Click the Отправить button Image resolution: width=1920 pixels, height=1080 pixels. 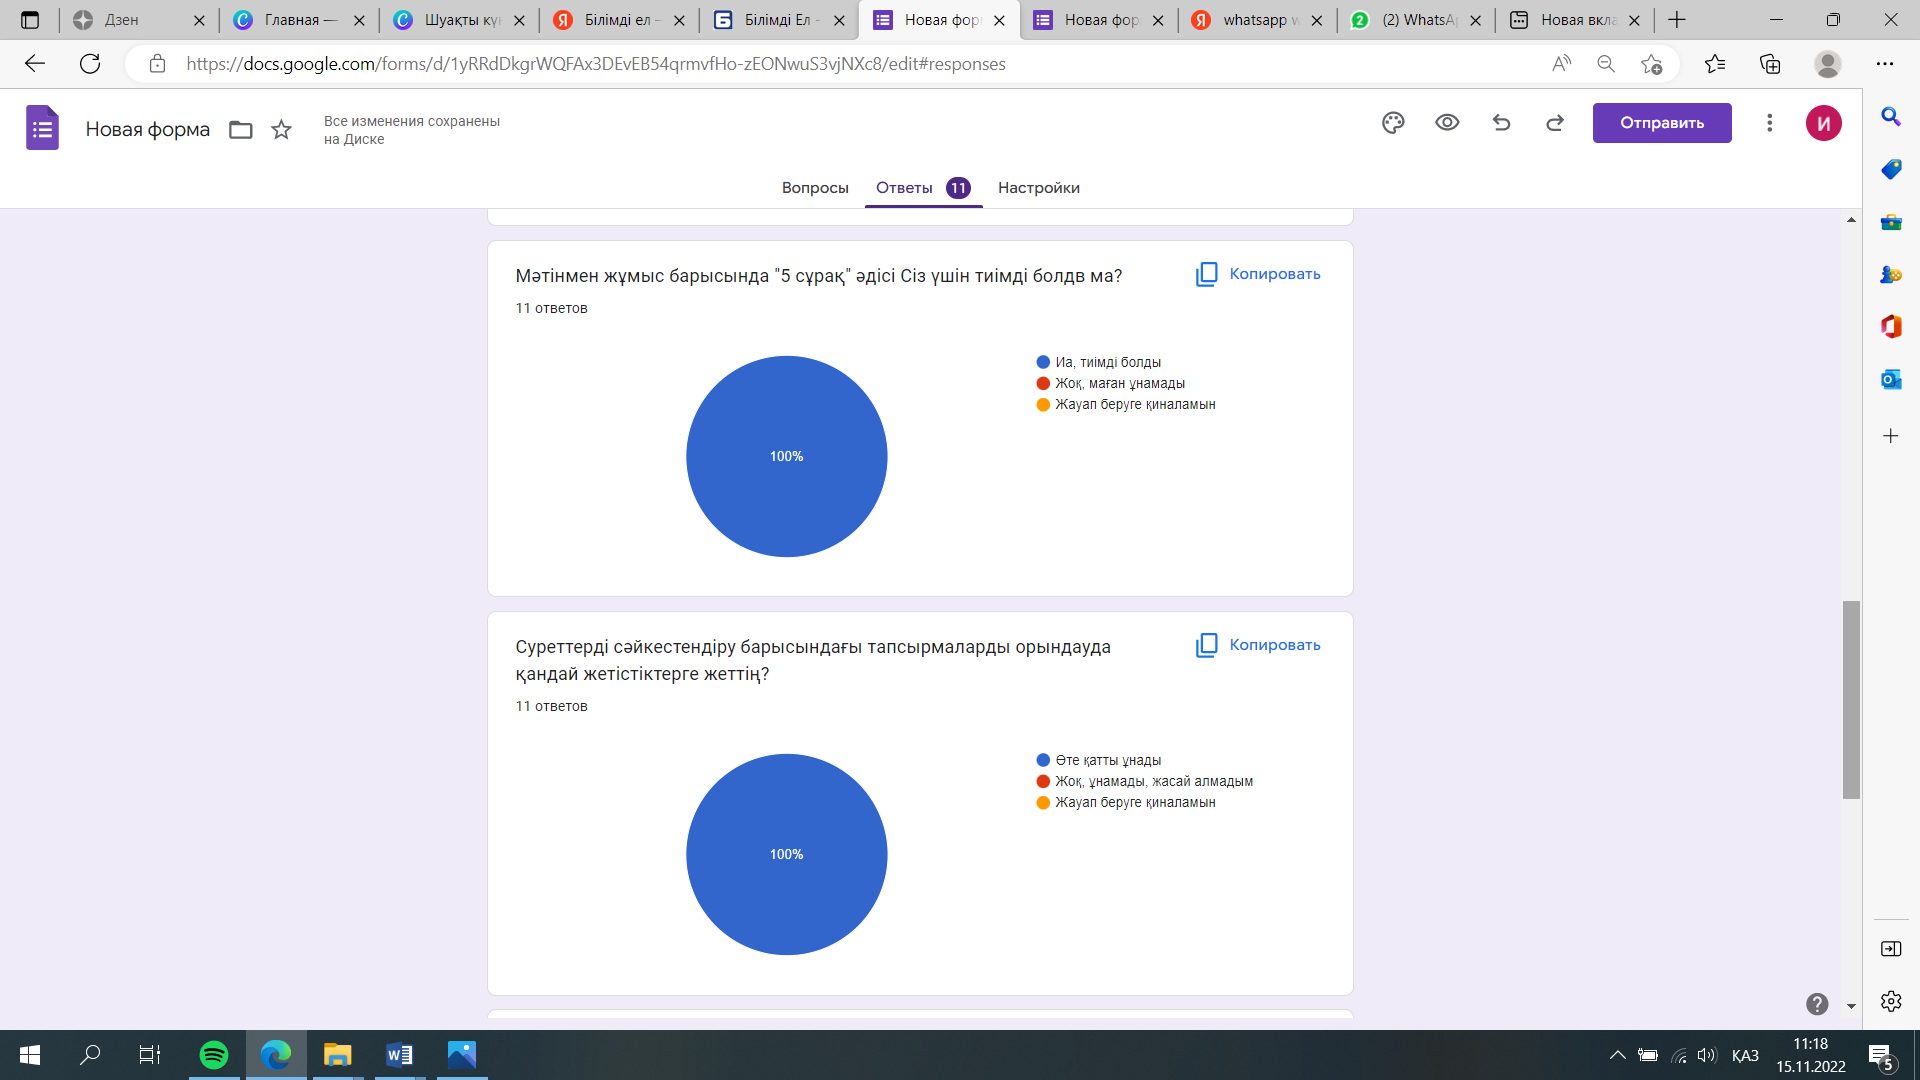(1661, 123)
